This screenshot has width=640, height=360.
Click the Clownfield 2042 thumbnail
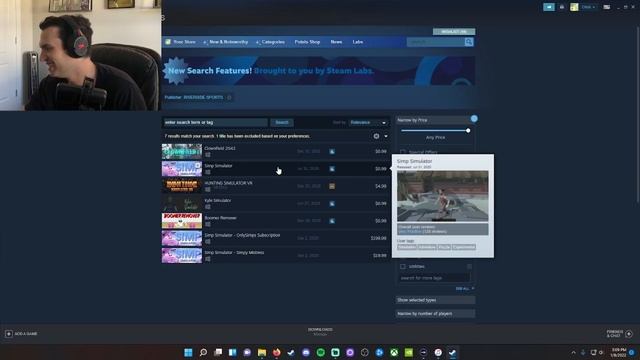[182, 151]
